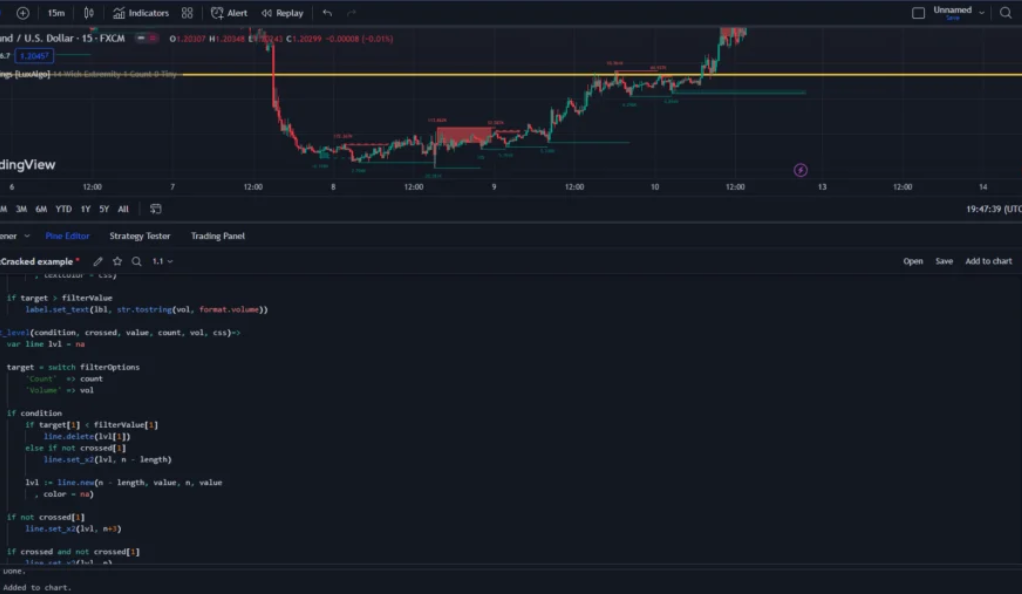This screenshot has height=594, width=1022.
Task: Edit the script name with the pencil icon
Action: (97, 260)
